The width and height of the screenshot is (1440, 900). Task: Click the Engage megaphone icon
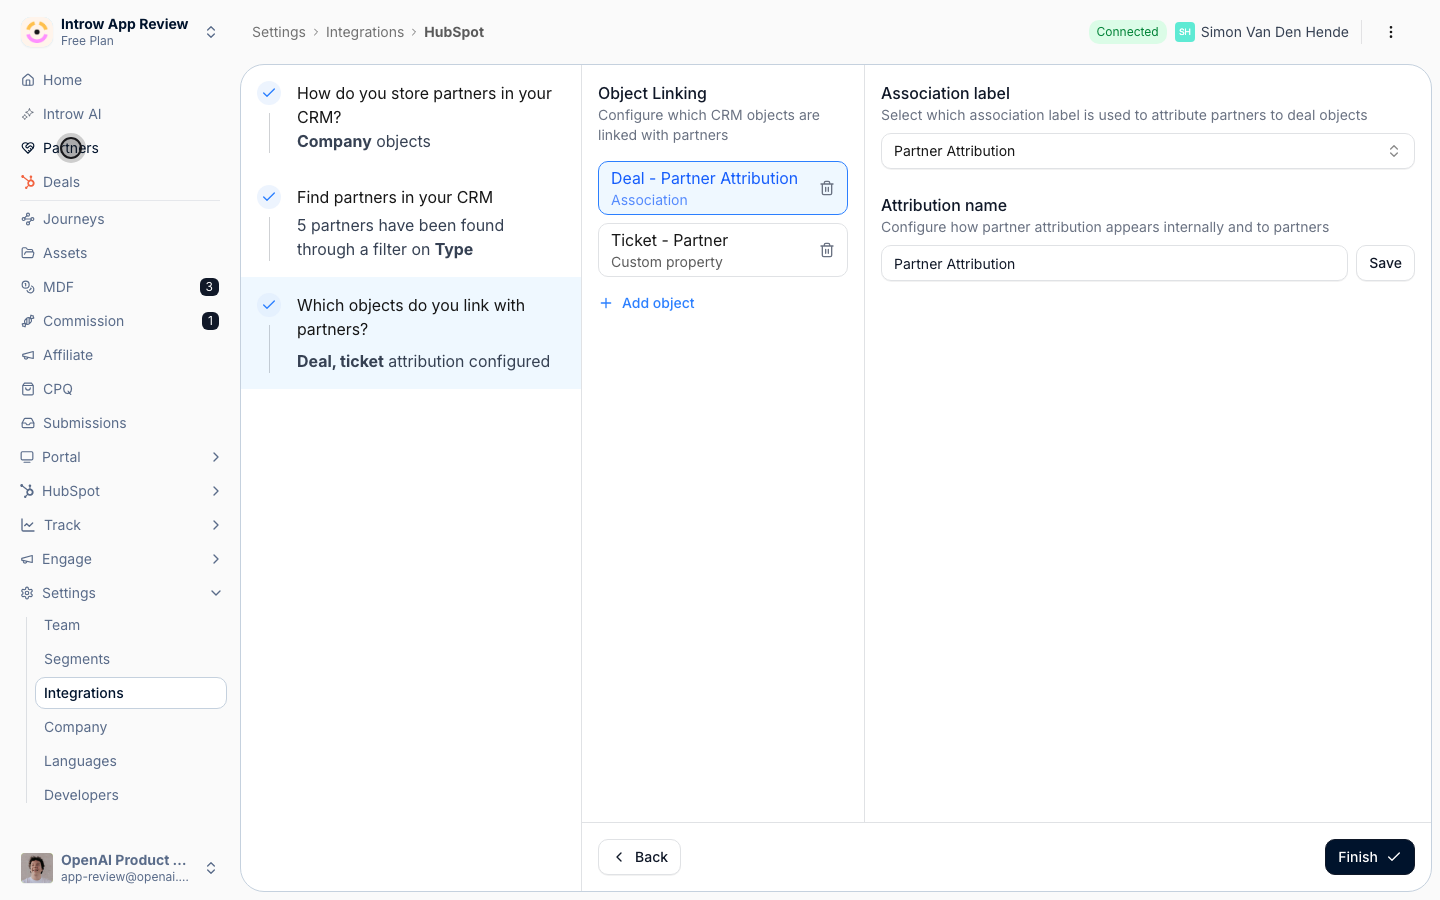coord(27,559)
